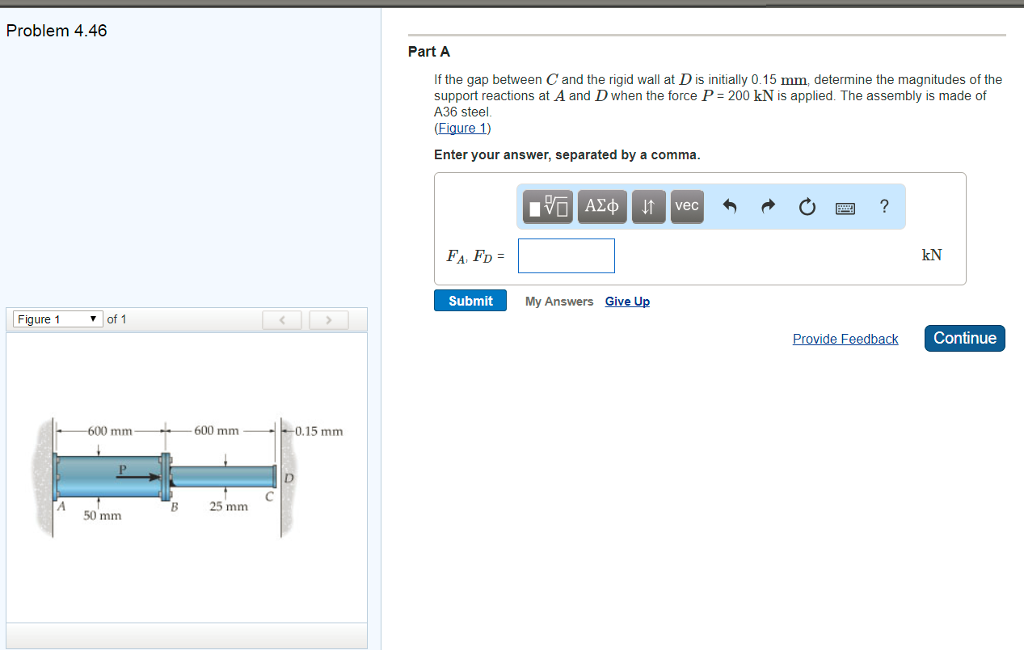Reset the answer with the circular arrow icon

coord(807,206)
